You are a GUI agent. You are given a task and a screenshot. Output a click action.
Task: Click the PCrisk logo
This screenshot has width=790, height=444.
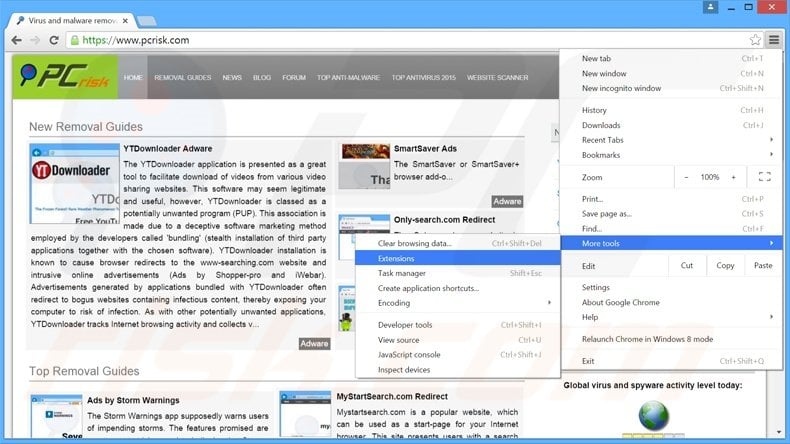(65, 77)
